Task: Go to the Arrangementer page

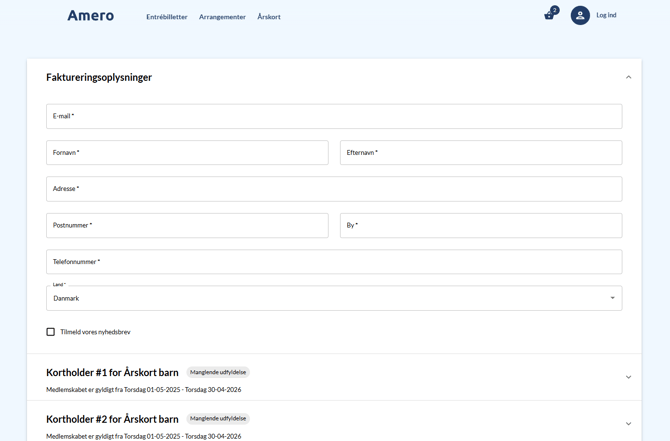Action: 222,17
